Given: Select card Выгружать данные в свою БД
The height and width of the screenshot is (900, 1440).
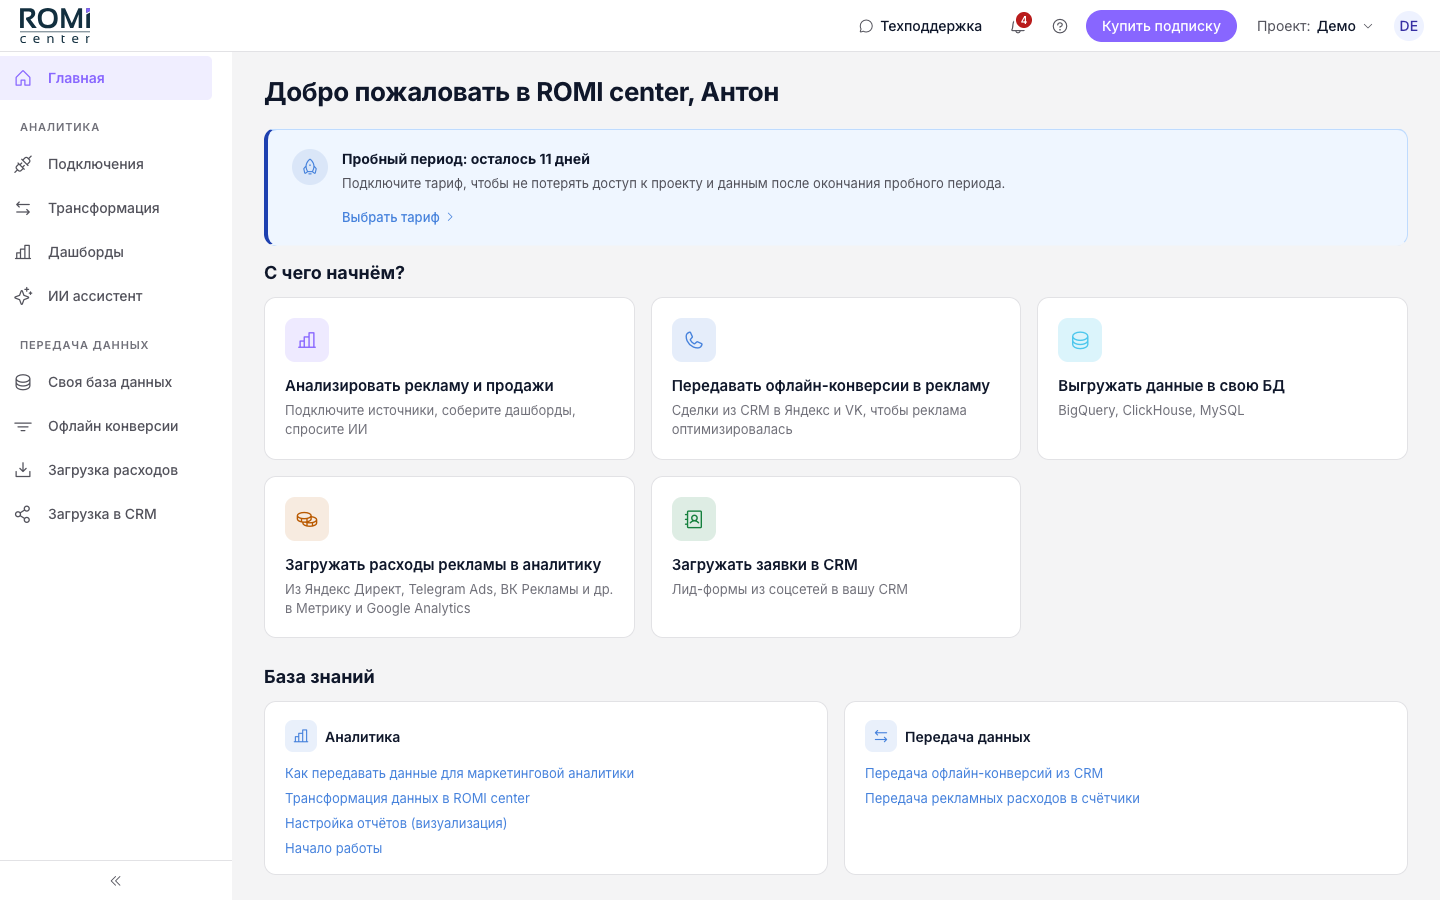Looking at the screenshot, I should (x=1222, y=379).
